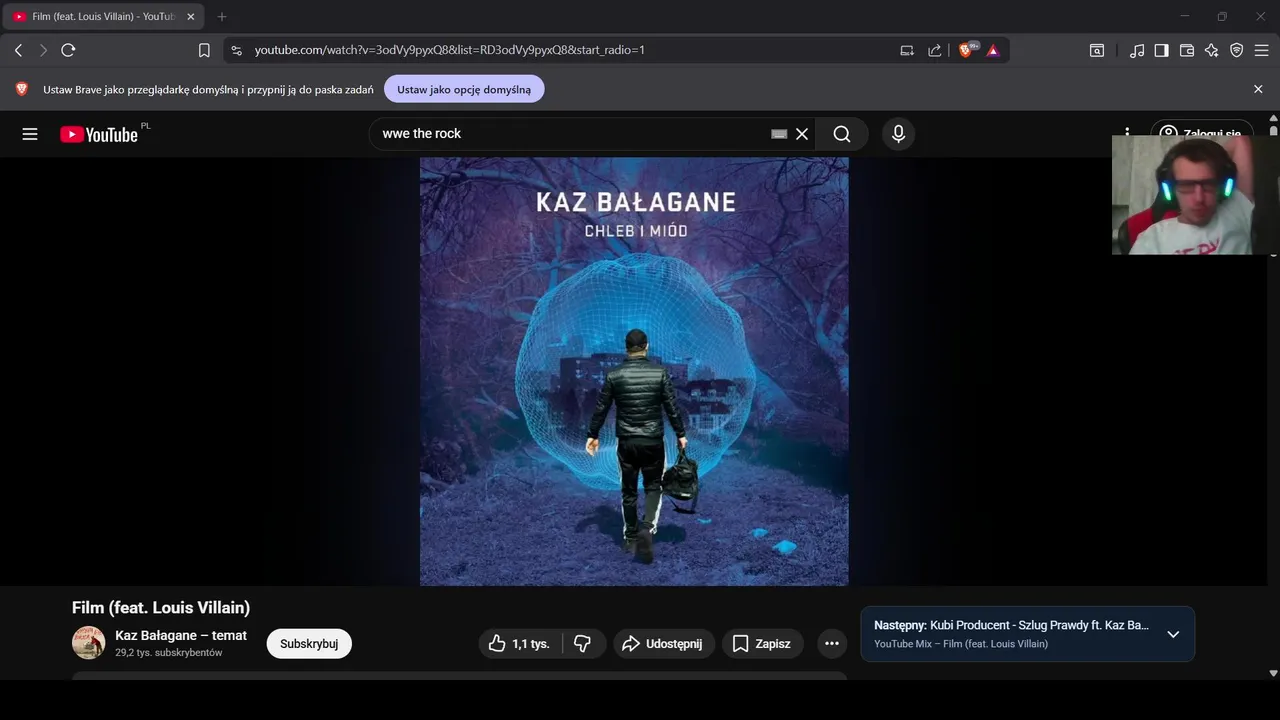This screenshot has width=1280, height=720.
Task: Click '29,2 tys. subskrybentów' text
Action: (168, 653)
